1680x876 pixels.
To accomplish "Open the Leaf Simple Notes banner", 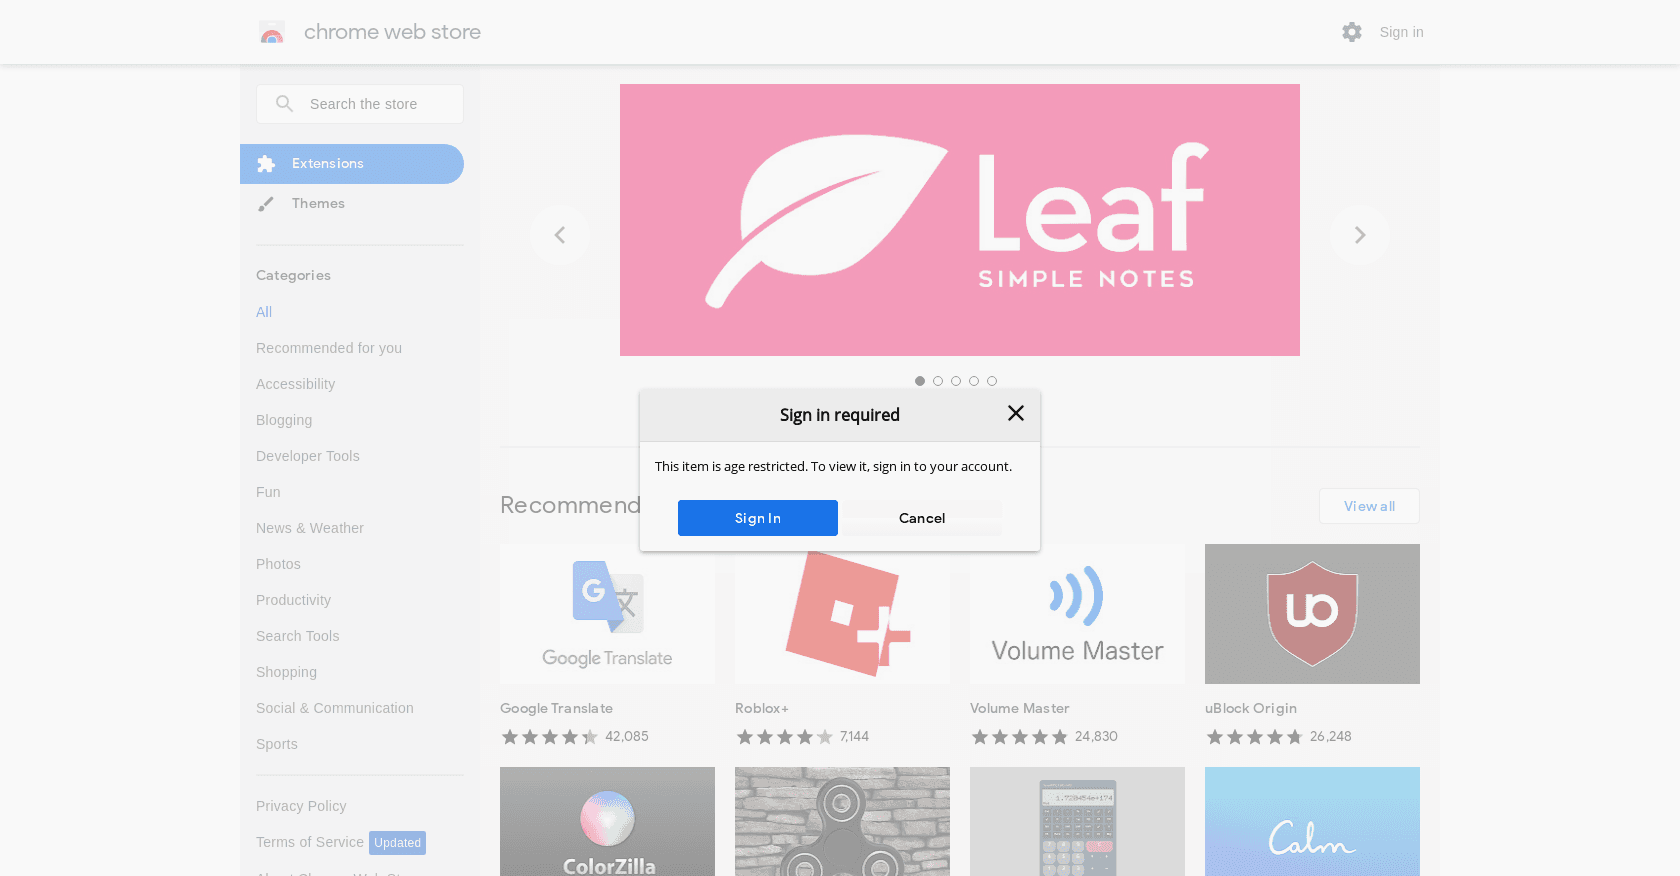I will click(960, 220).
